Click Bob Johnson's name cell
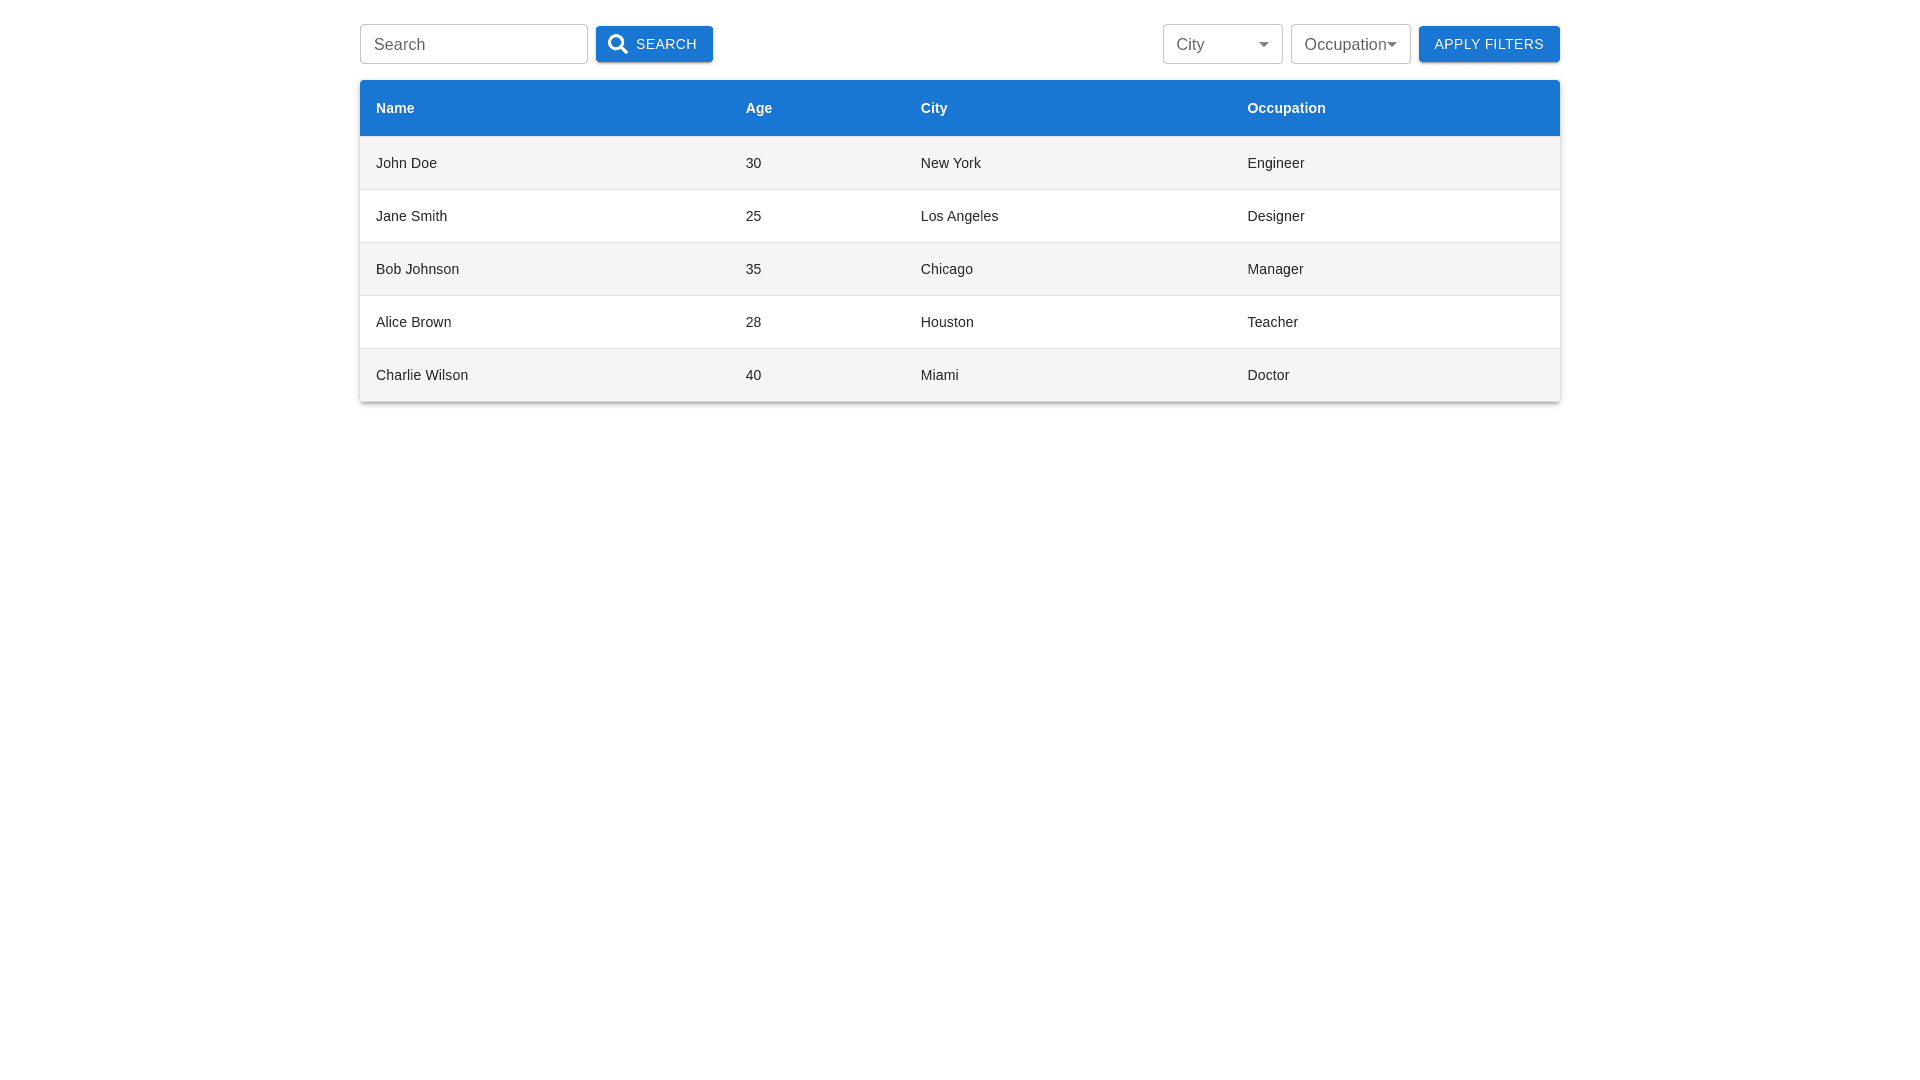The height and width of the screenshot is (1080, 1920). coord(417,269)
